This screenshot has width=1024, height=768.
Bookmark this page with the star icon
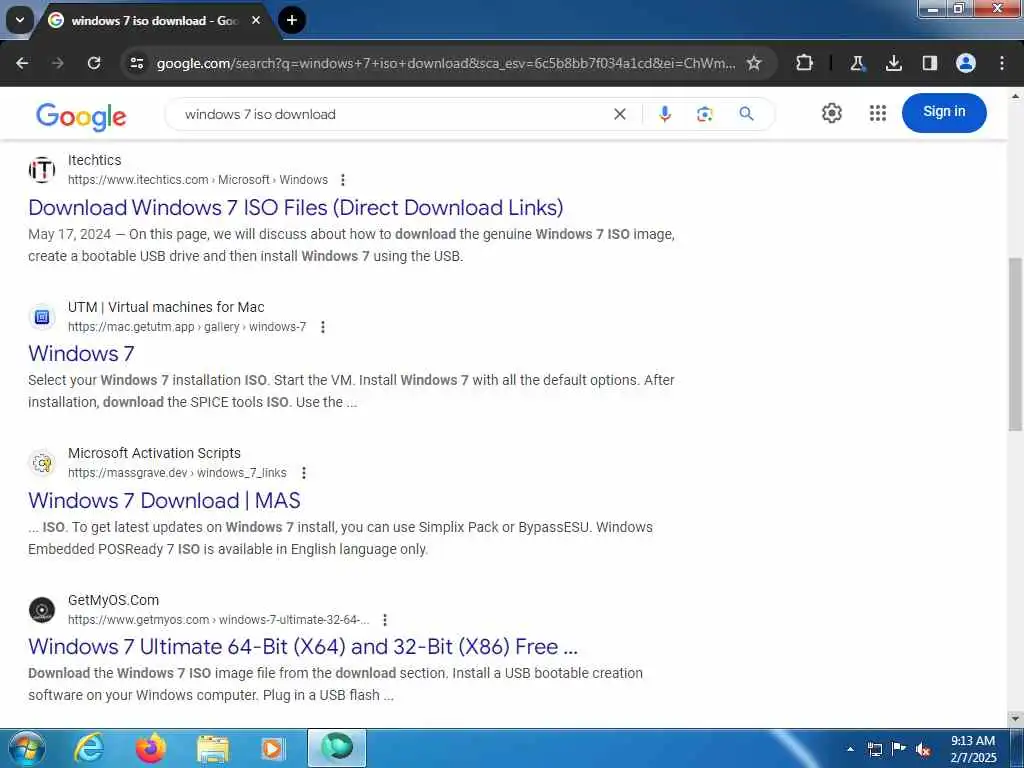[754, 63]
